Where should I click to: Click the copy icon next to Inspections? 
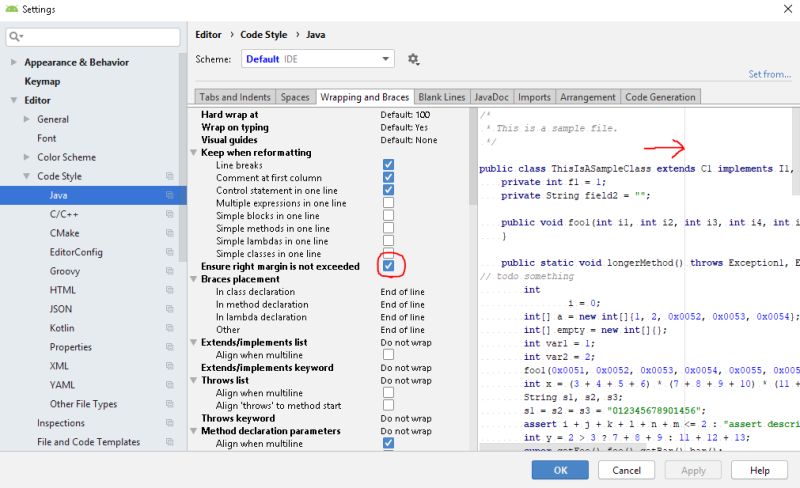click(x=169, y=423)
